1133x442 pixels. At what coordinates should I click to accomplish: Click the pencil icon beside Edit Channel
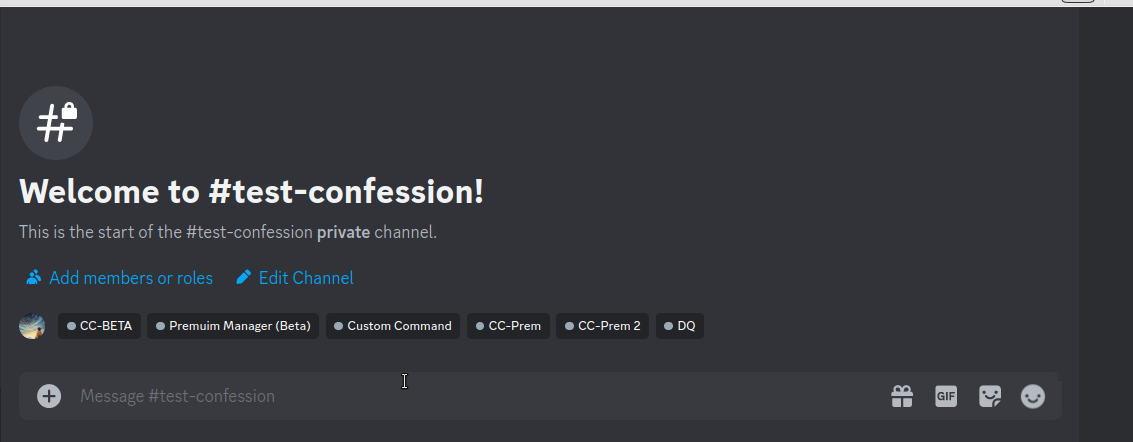point(244,277)
